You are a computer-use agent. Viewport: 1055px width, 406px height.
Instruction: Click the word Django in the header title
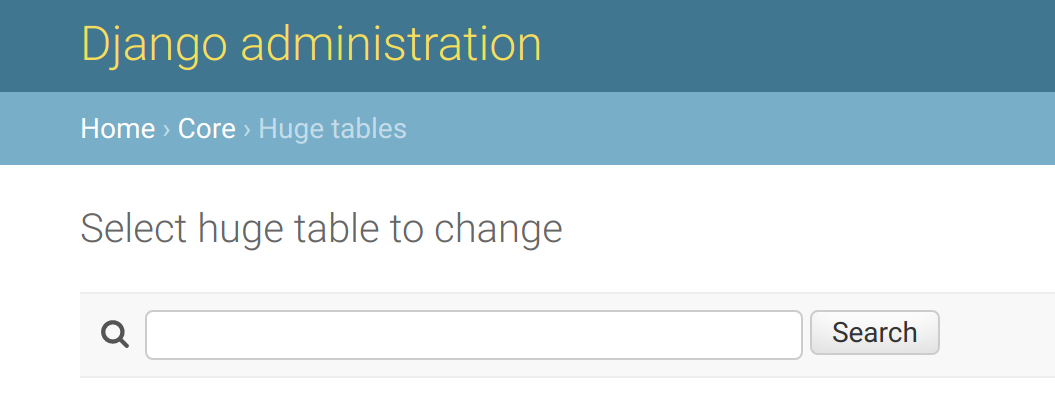(x=154, y=45)
